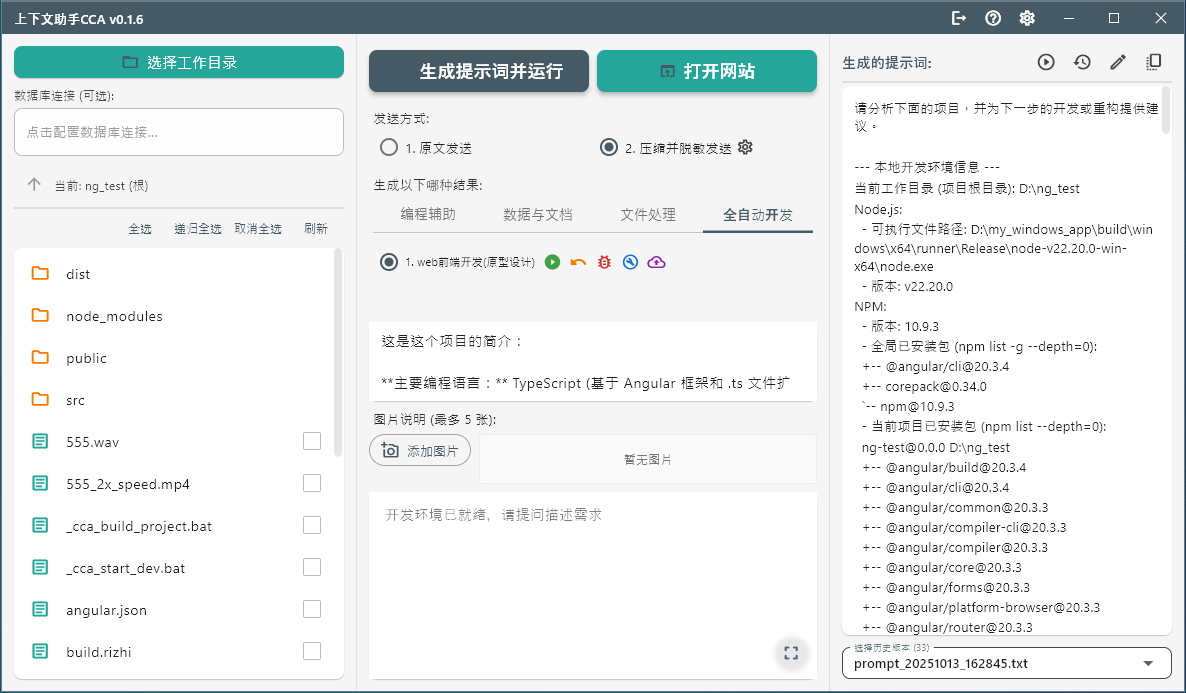This screenshot has width=1186, height=693.
Task: Copy the generated prompt via the copy icon
Action: (1153, 61)
